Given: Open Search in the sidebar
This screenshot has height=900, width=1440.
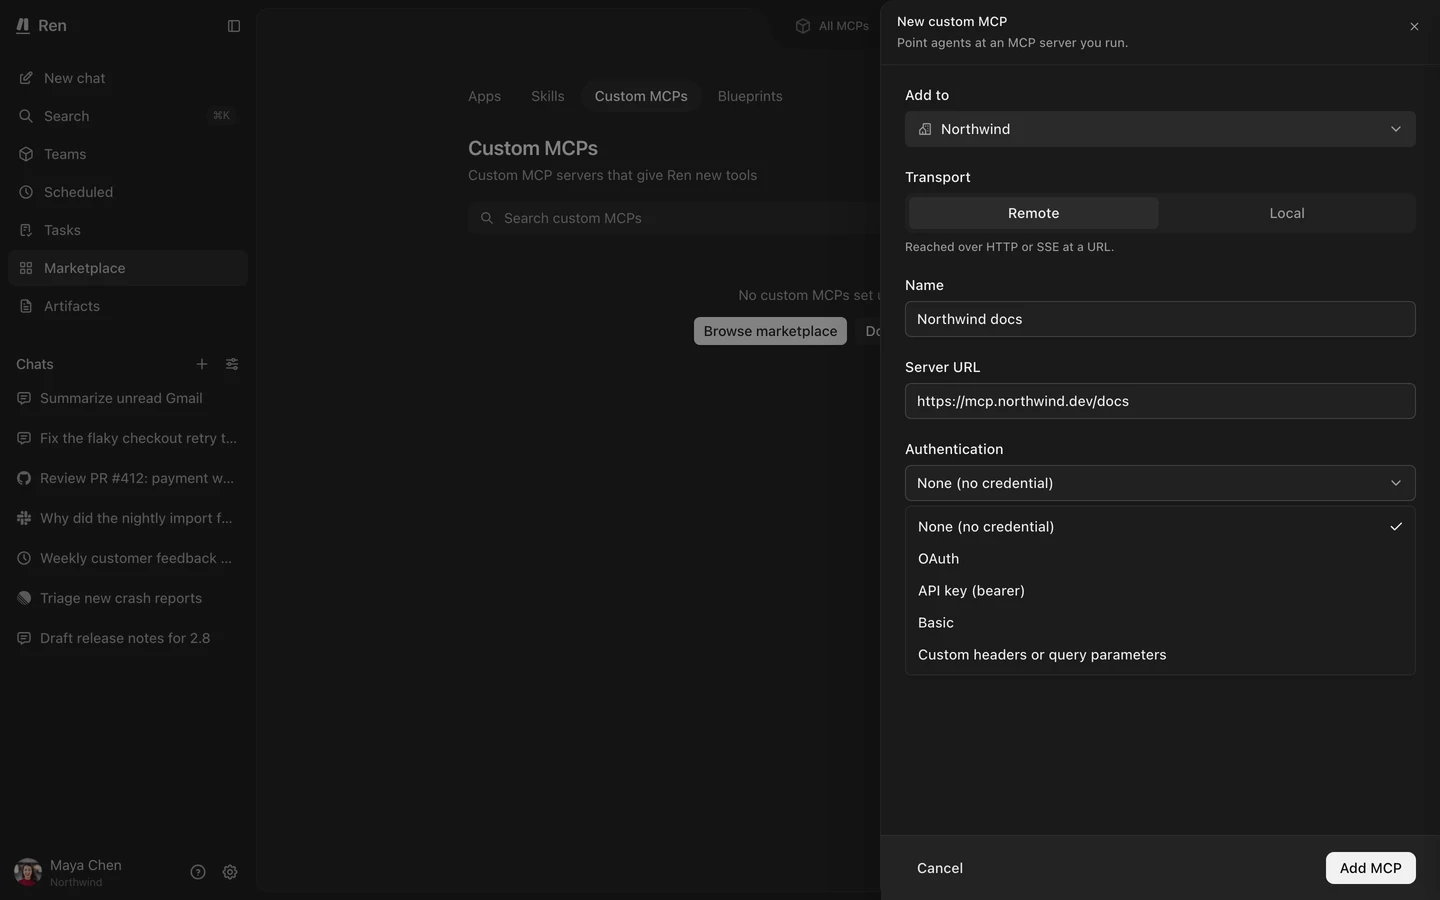Looking at the screenshot, I should click(x=128, y=116).
